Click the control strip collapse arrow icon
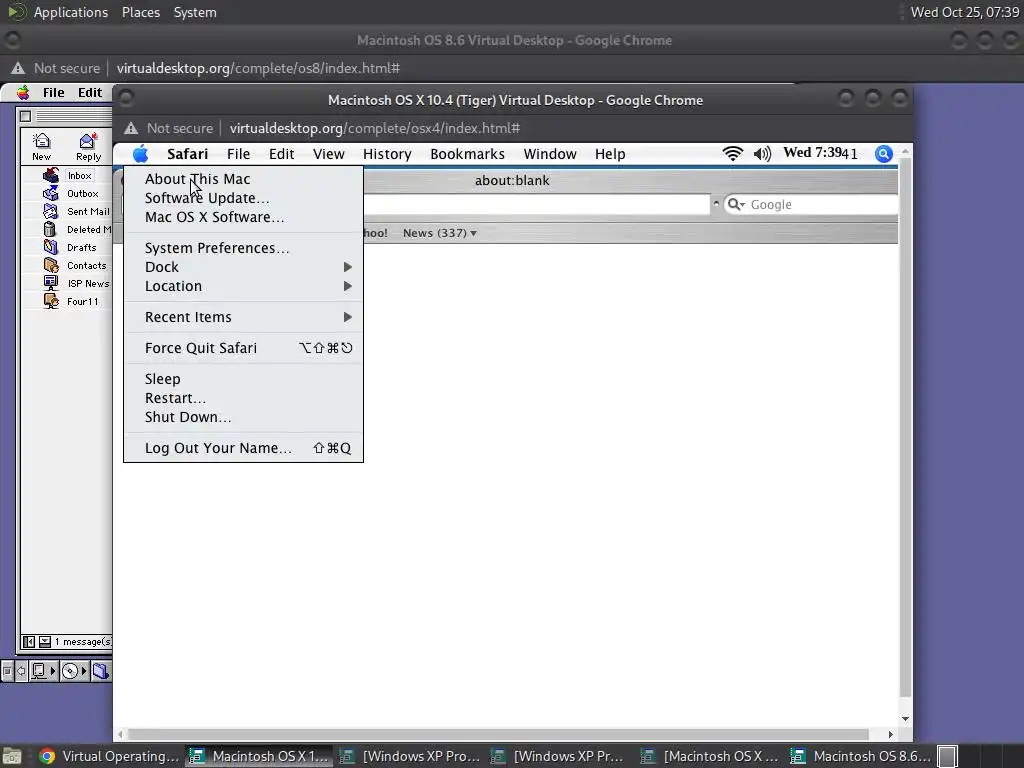 21,671
